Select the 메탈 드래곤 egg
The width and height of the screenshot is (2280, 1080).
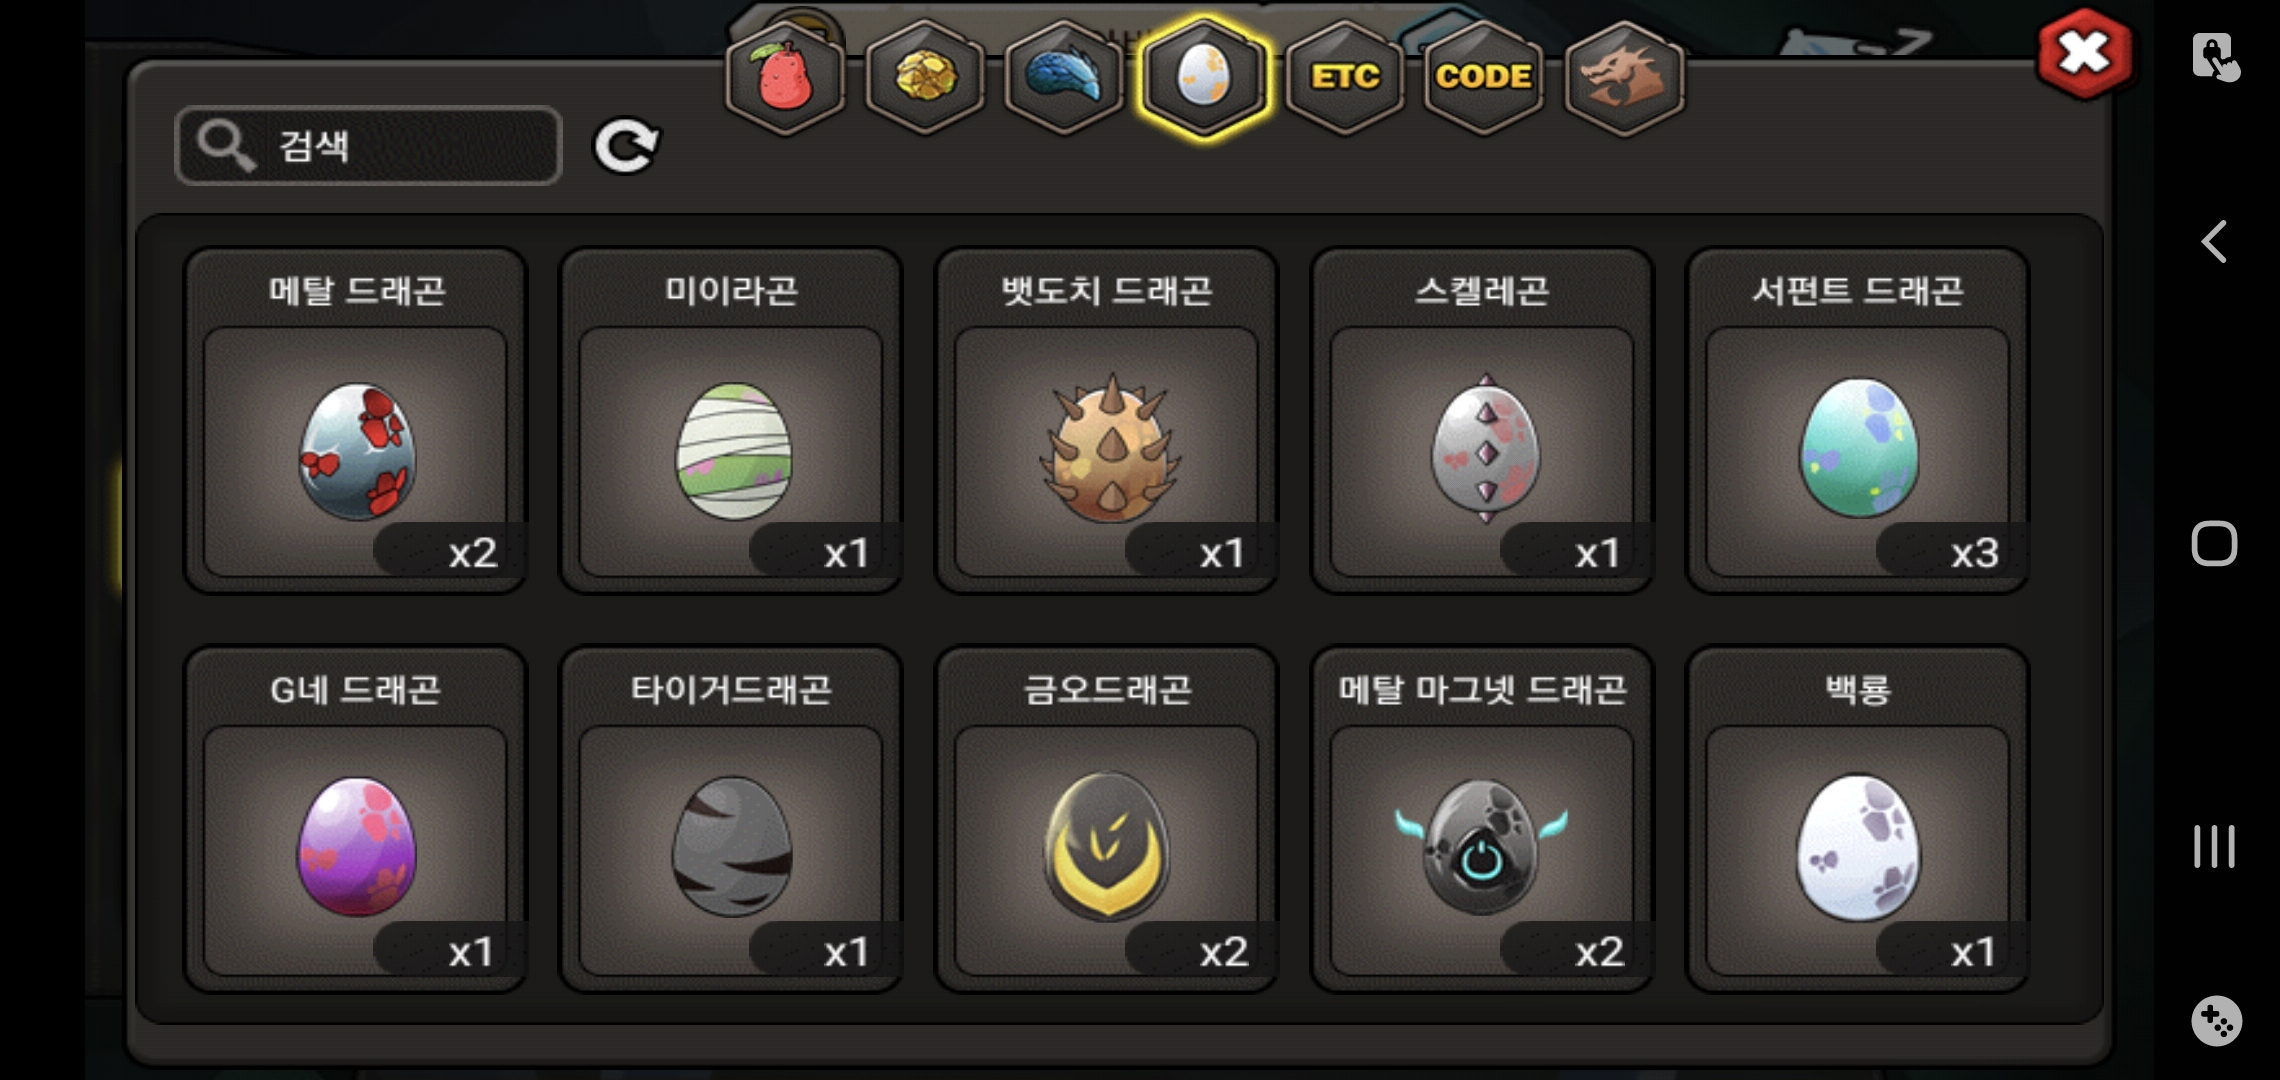[356, 420]
